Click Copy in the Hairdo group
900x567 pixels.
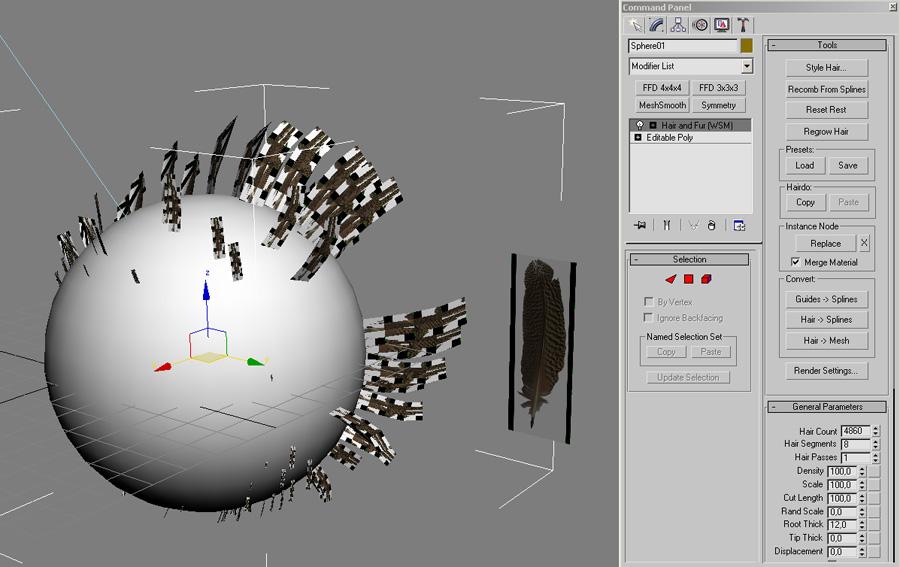pyautogui.click(x=805, y=202)
